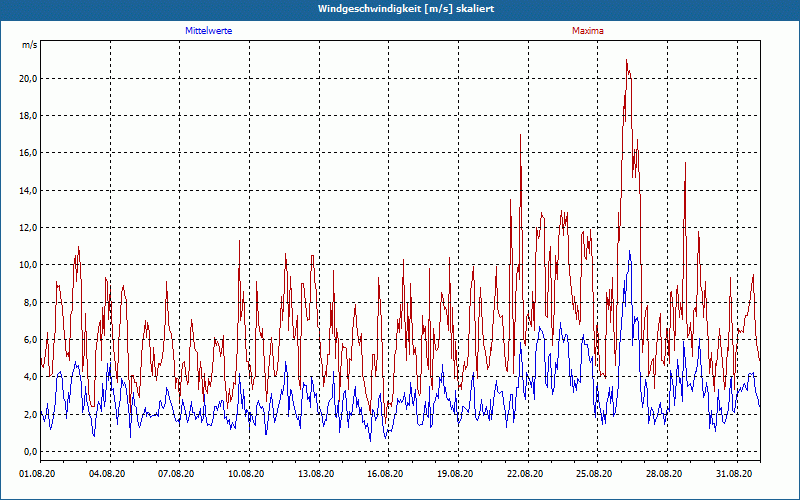800x500 pixels.
Task: Click the 10.08.20 date label
Action: pos(246,474)
